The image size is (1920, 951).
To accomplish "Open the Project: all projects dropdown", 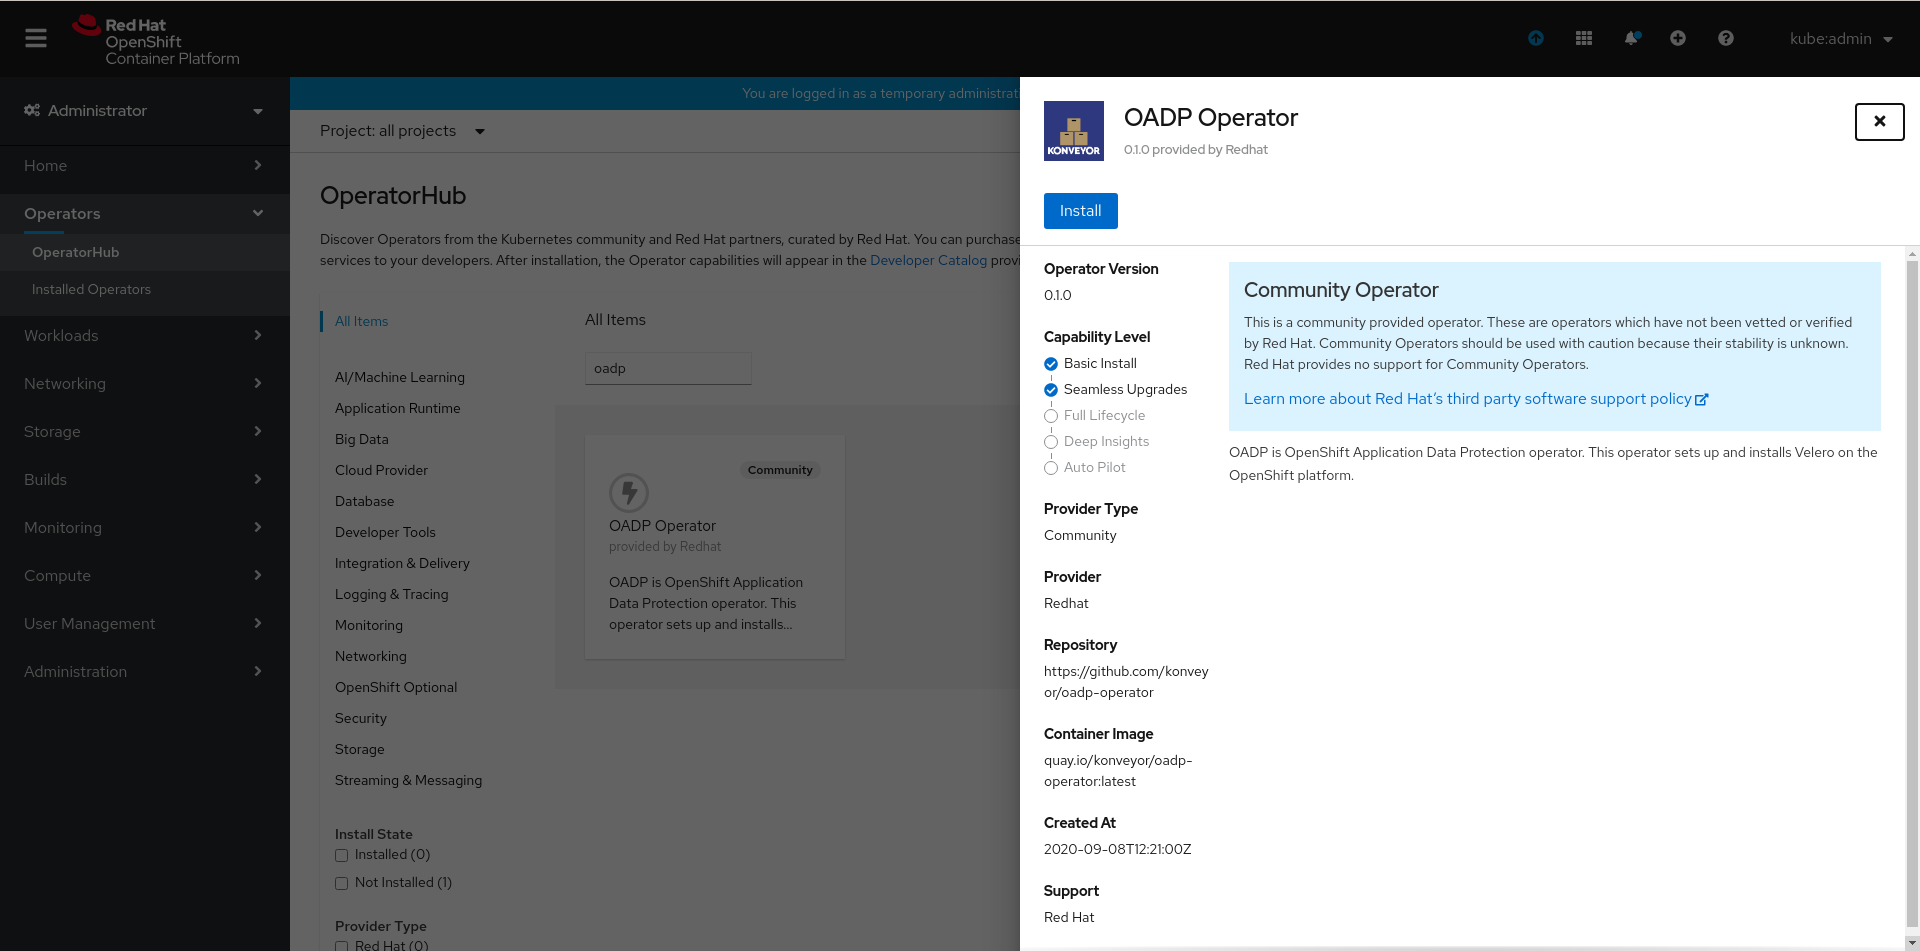I will click(x=402, y=131).
